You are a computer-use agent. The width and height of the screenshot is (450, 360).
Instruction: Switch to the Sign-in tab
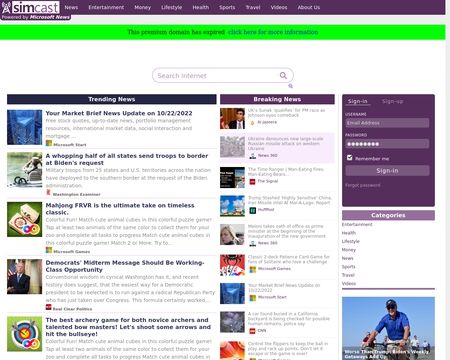357,101
